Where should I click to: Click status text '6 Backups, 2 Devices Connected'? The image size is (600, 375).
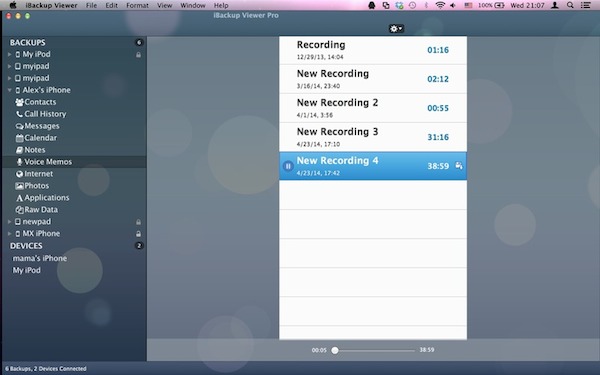(46, 369)
